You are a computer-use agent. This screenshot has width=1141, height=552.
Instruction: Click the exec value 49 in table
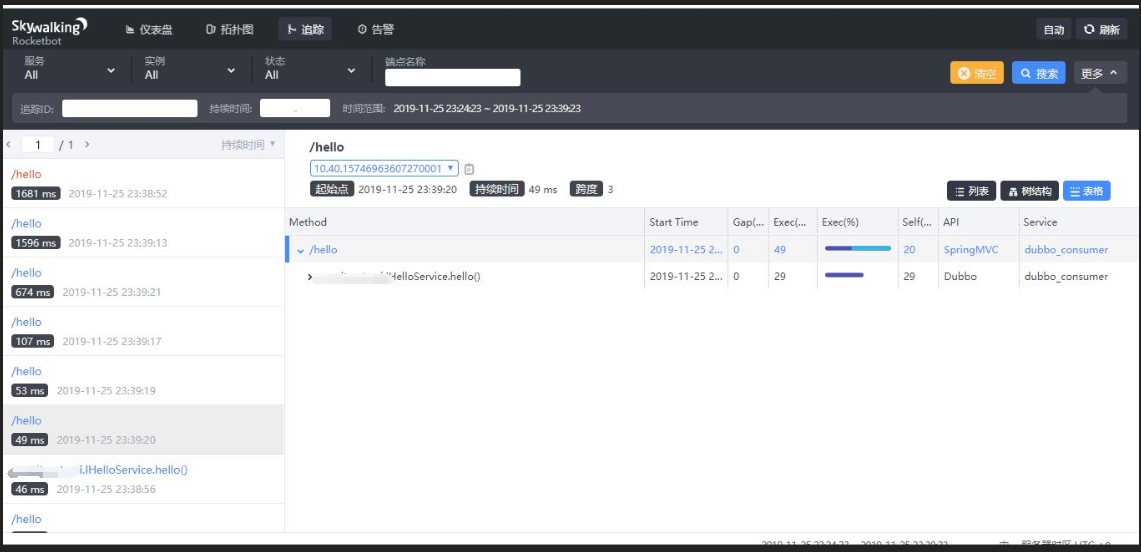click(779, 249)
